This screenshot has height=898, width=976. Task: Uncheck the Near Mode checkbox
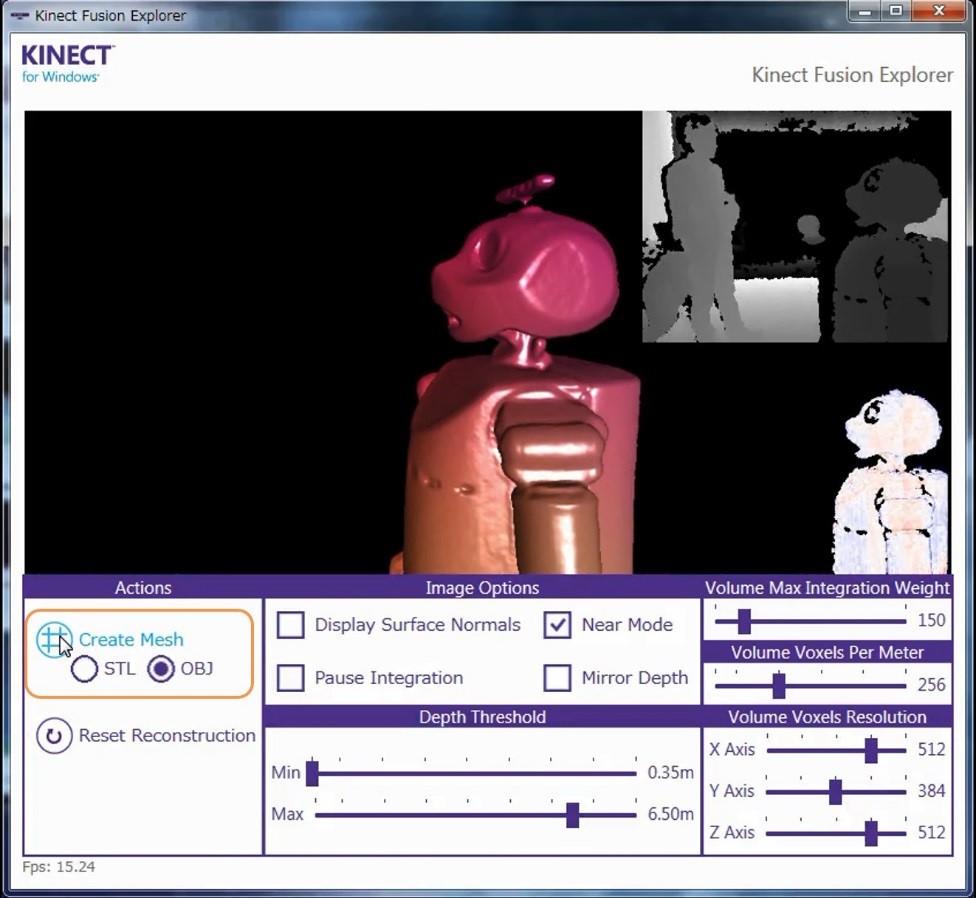[x=557, y=625]
